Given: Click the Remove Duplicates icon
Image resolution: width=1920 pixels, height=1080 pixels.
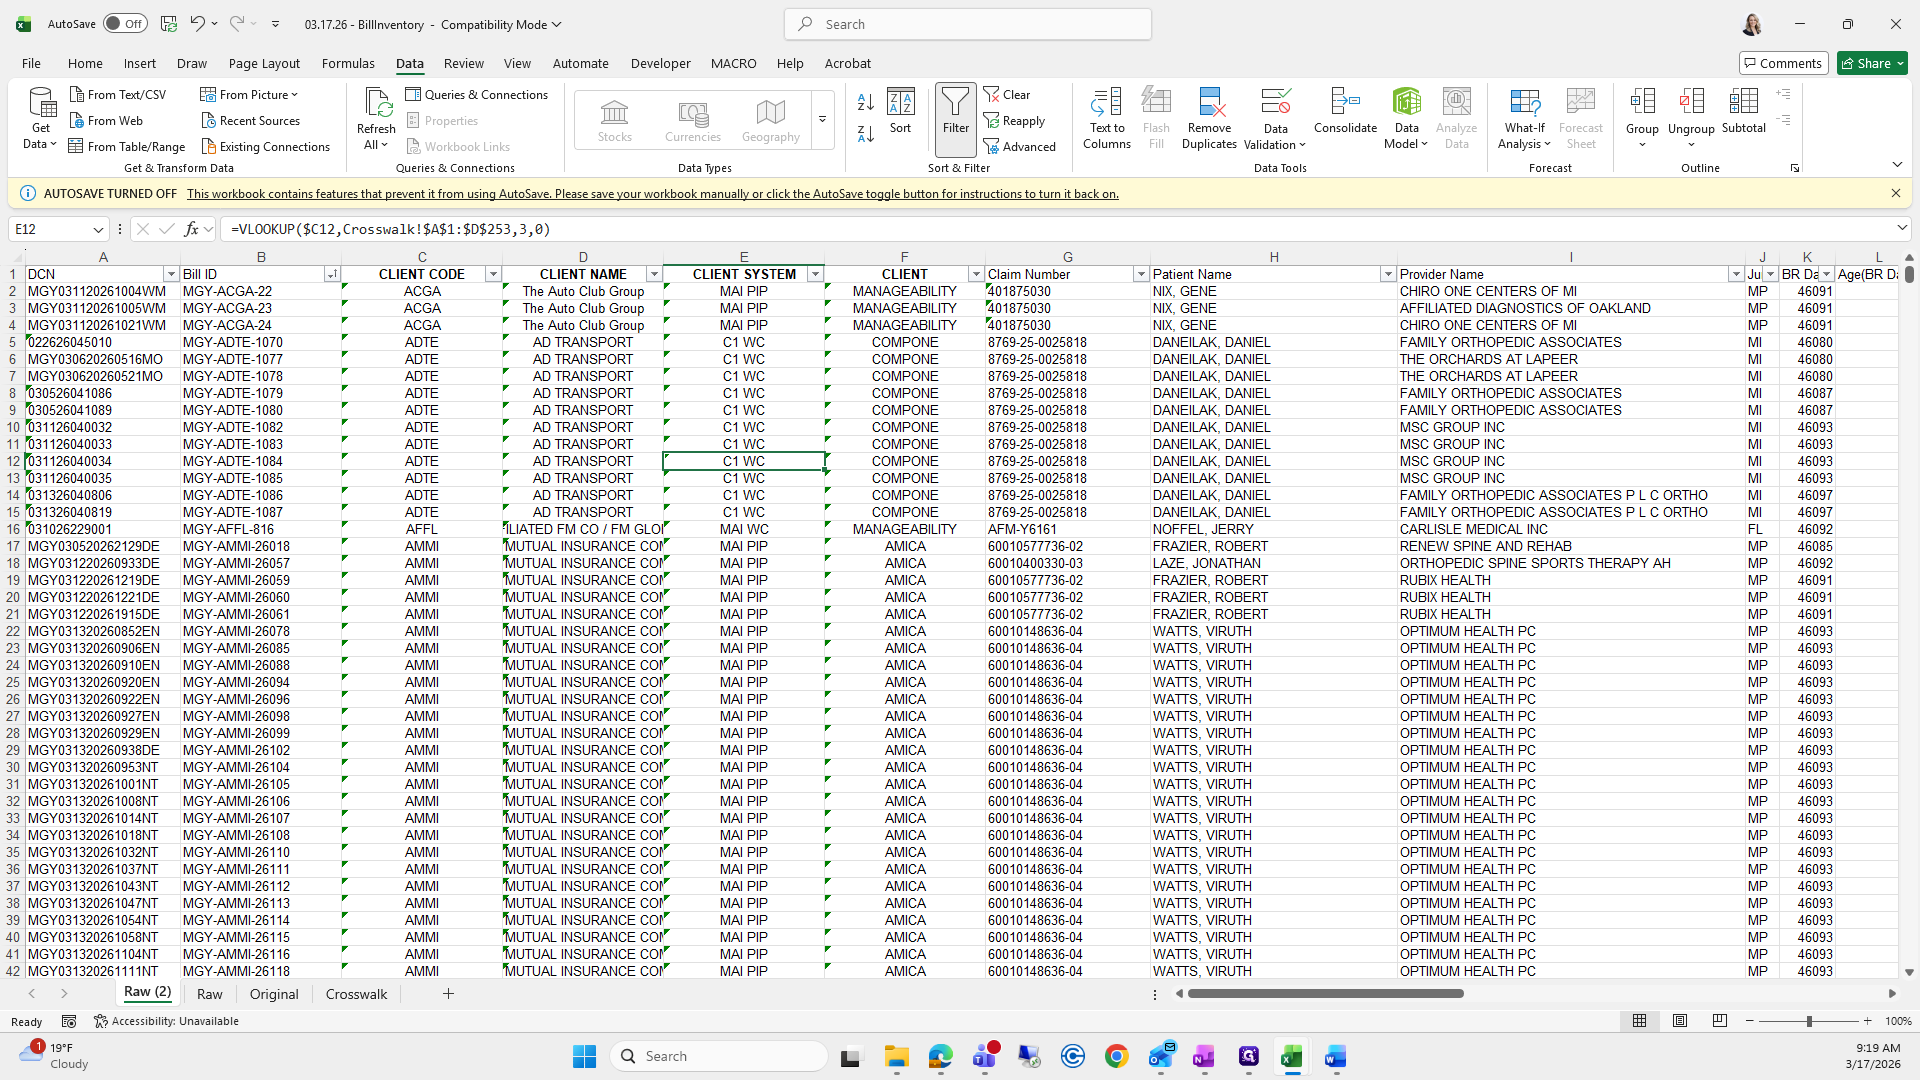Looking at the screenshot, I should click(x=1209, y=103).
